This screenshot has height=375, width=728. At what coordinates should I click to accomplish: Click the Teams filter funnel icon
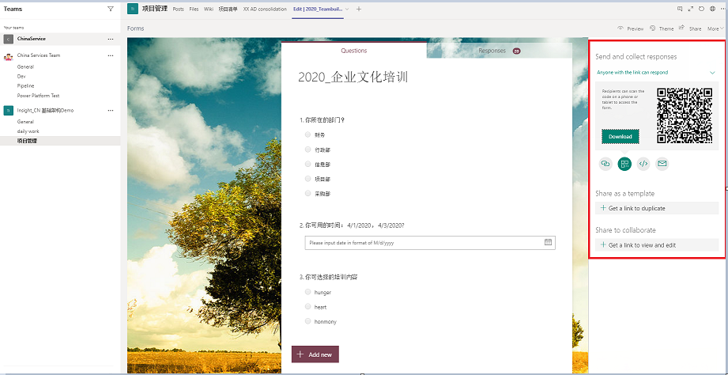[110, 9]
